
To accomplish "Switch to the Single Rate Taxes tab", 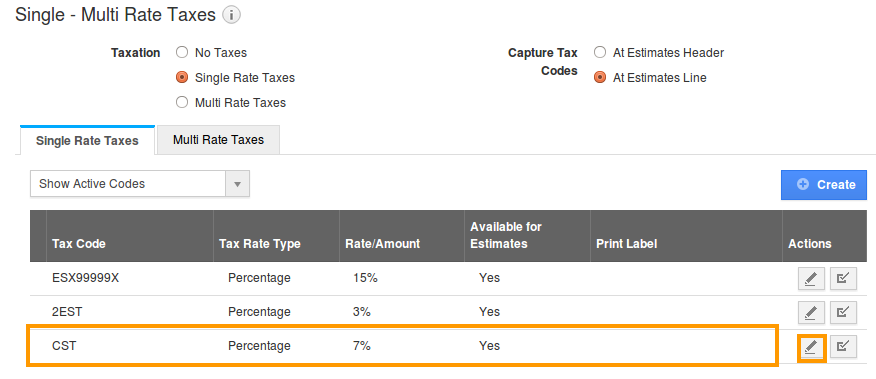I will pos(87,140).
